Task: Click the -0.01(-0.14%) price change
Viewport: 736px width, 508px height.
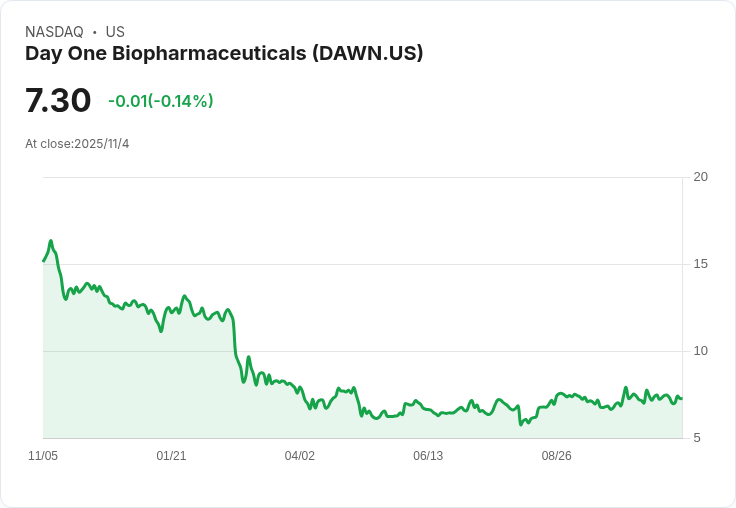Action: 160,101
